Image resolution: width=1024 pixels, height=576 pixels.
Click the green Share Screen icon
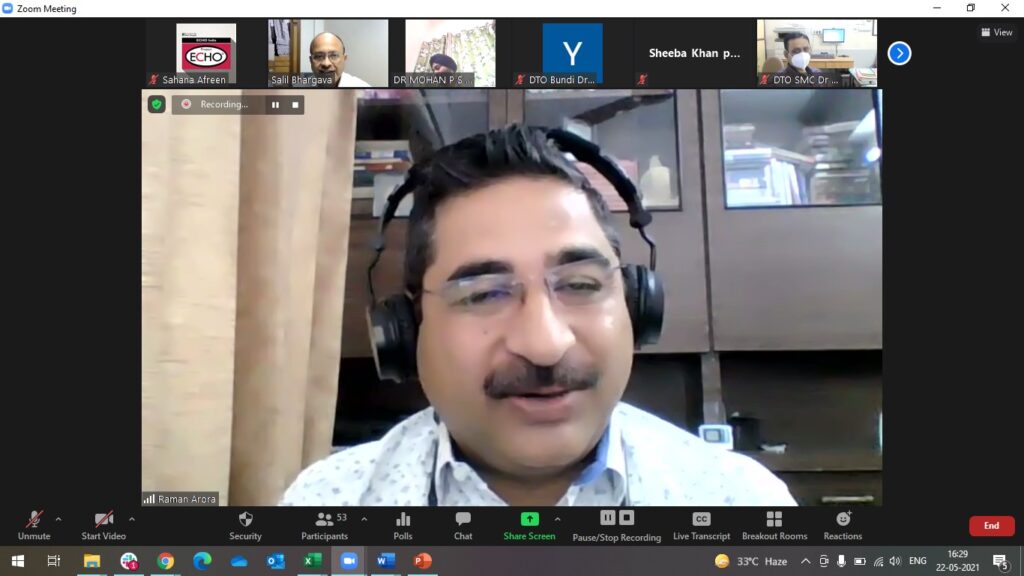pos(529,519)
